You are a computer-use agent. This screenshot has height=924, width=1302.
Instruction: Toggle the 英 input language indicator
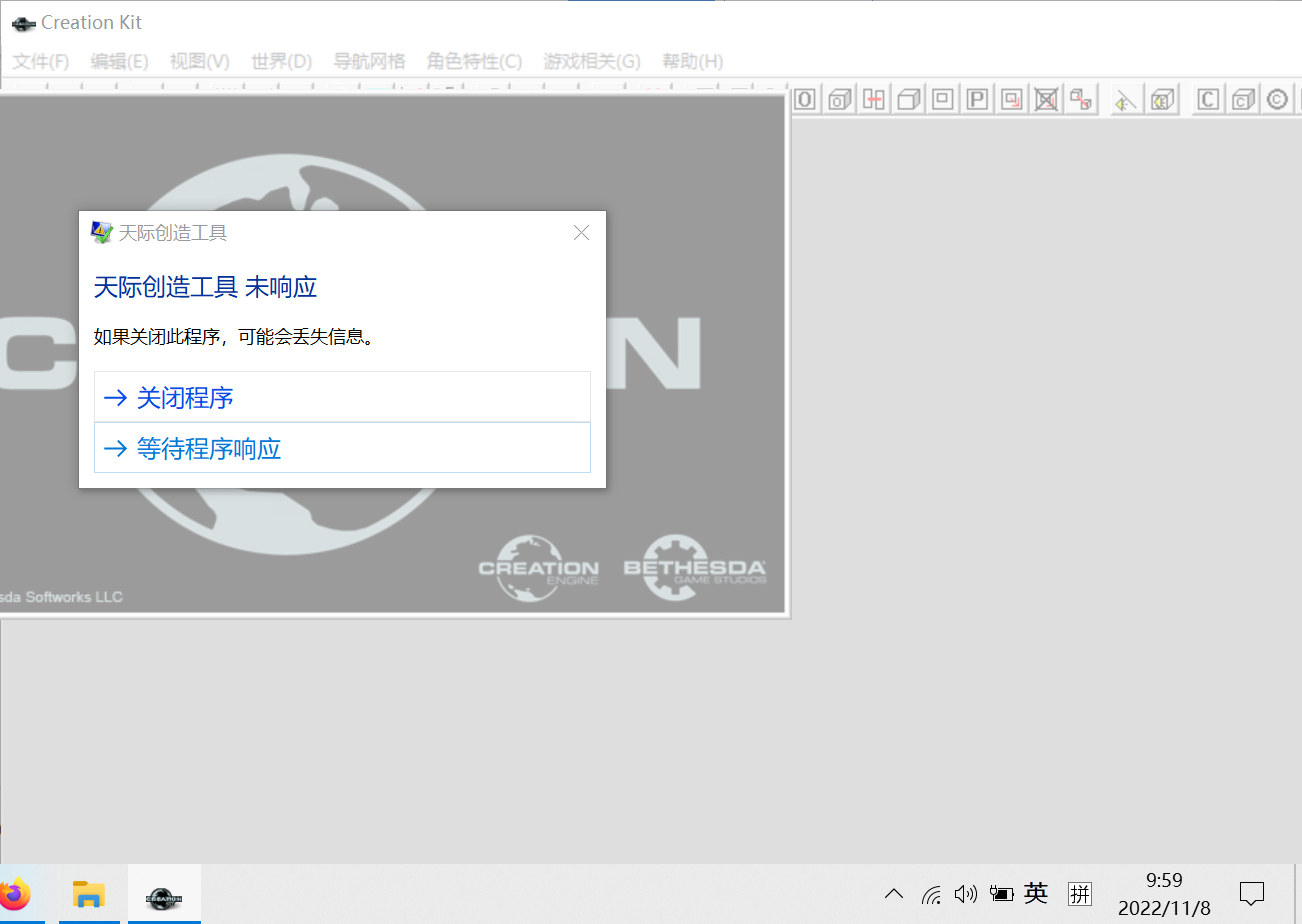tap(1036, 894)
